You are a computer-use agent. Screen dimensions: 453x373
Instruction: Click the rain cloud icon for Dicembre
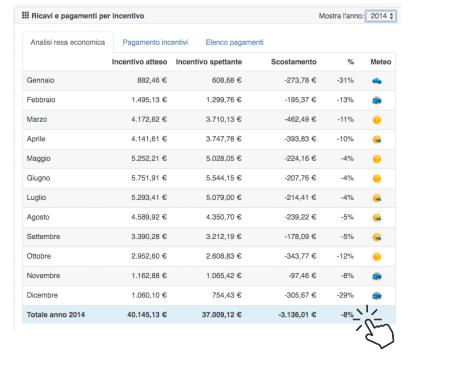click(x=377, y=296)
